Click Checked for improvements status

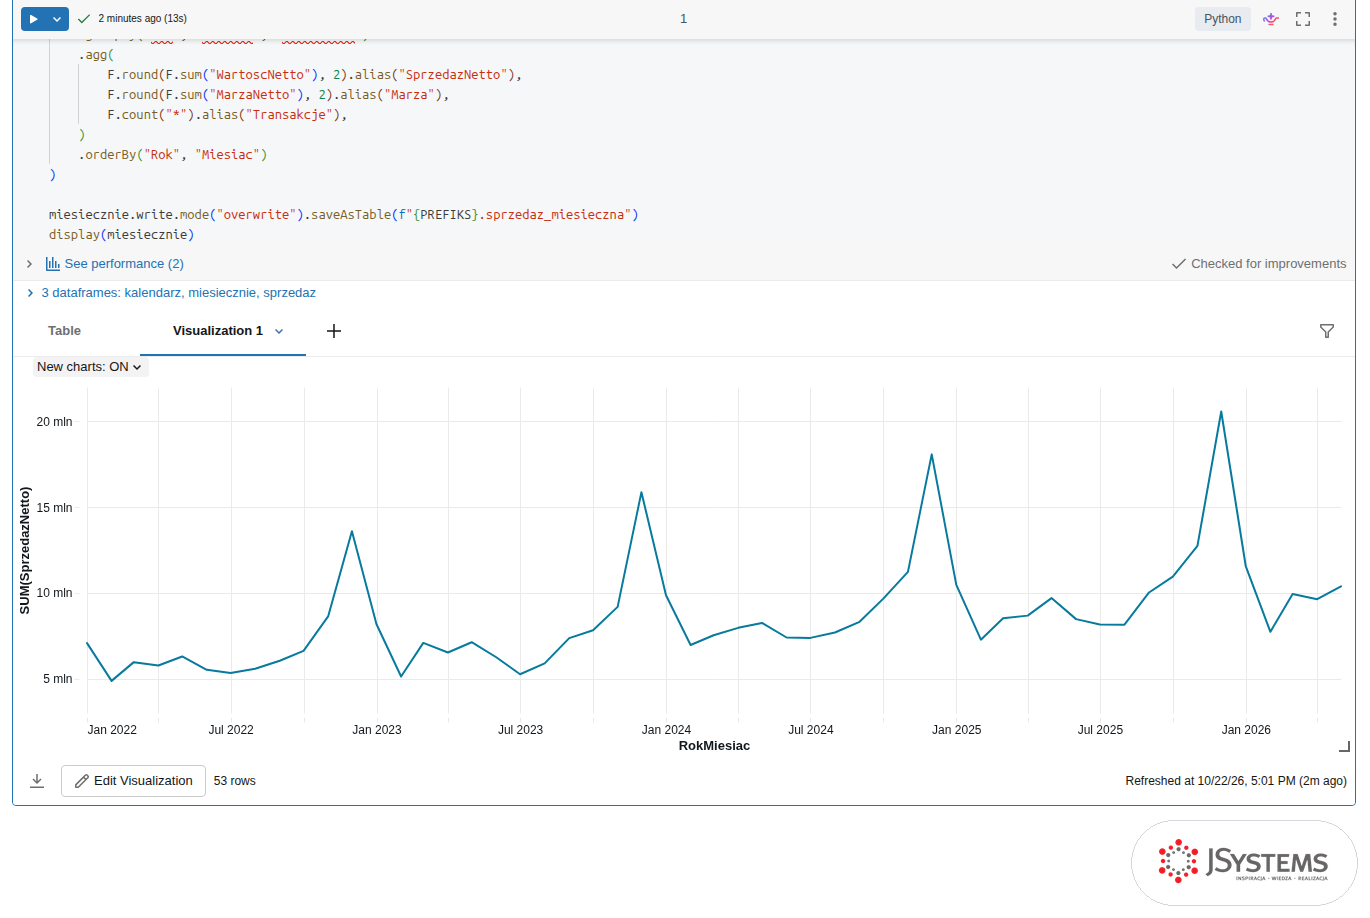[x=1259, y=264]
